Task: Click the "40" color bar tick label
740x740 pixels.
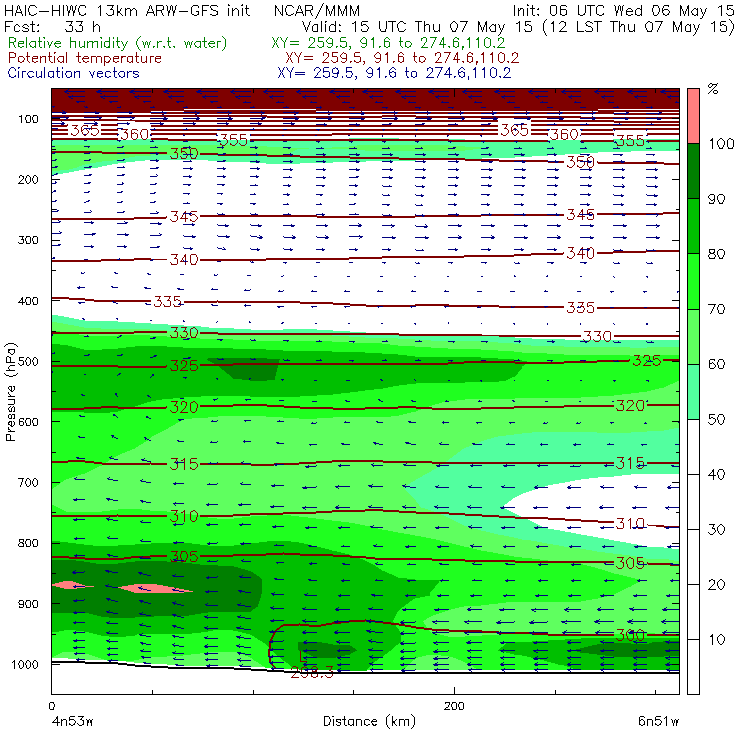Action: (716, 474)
